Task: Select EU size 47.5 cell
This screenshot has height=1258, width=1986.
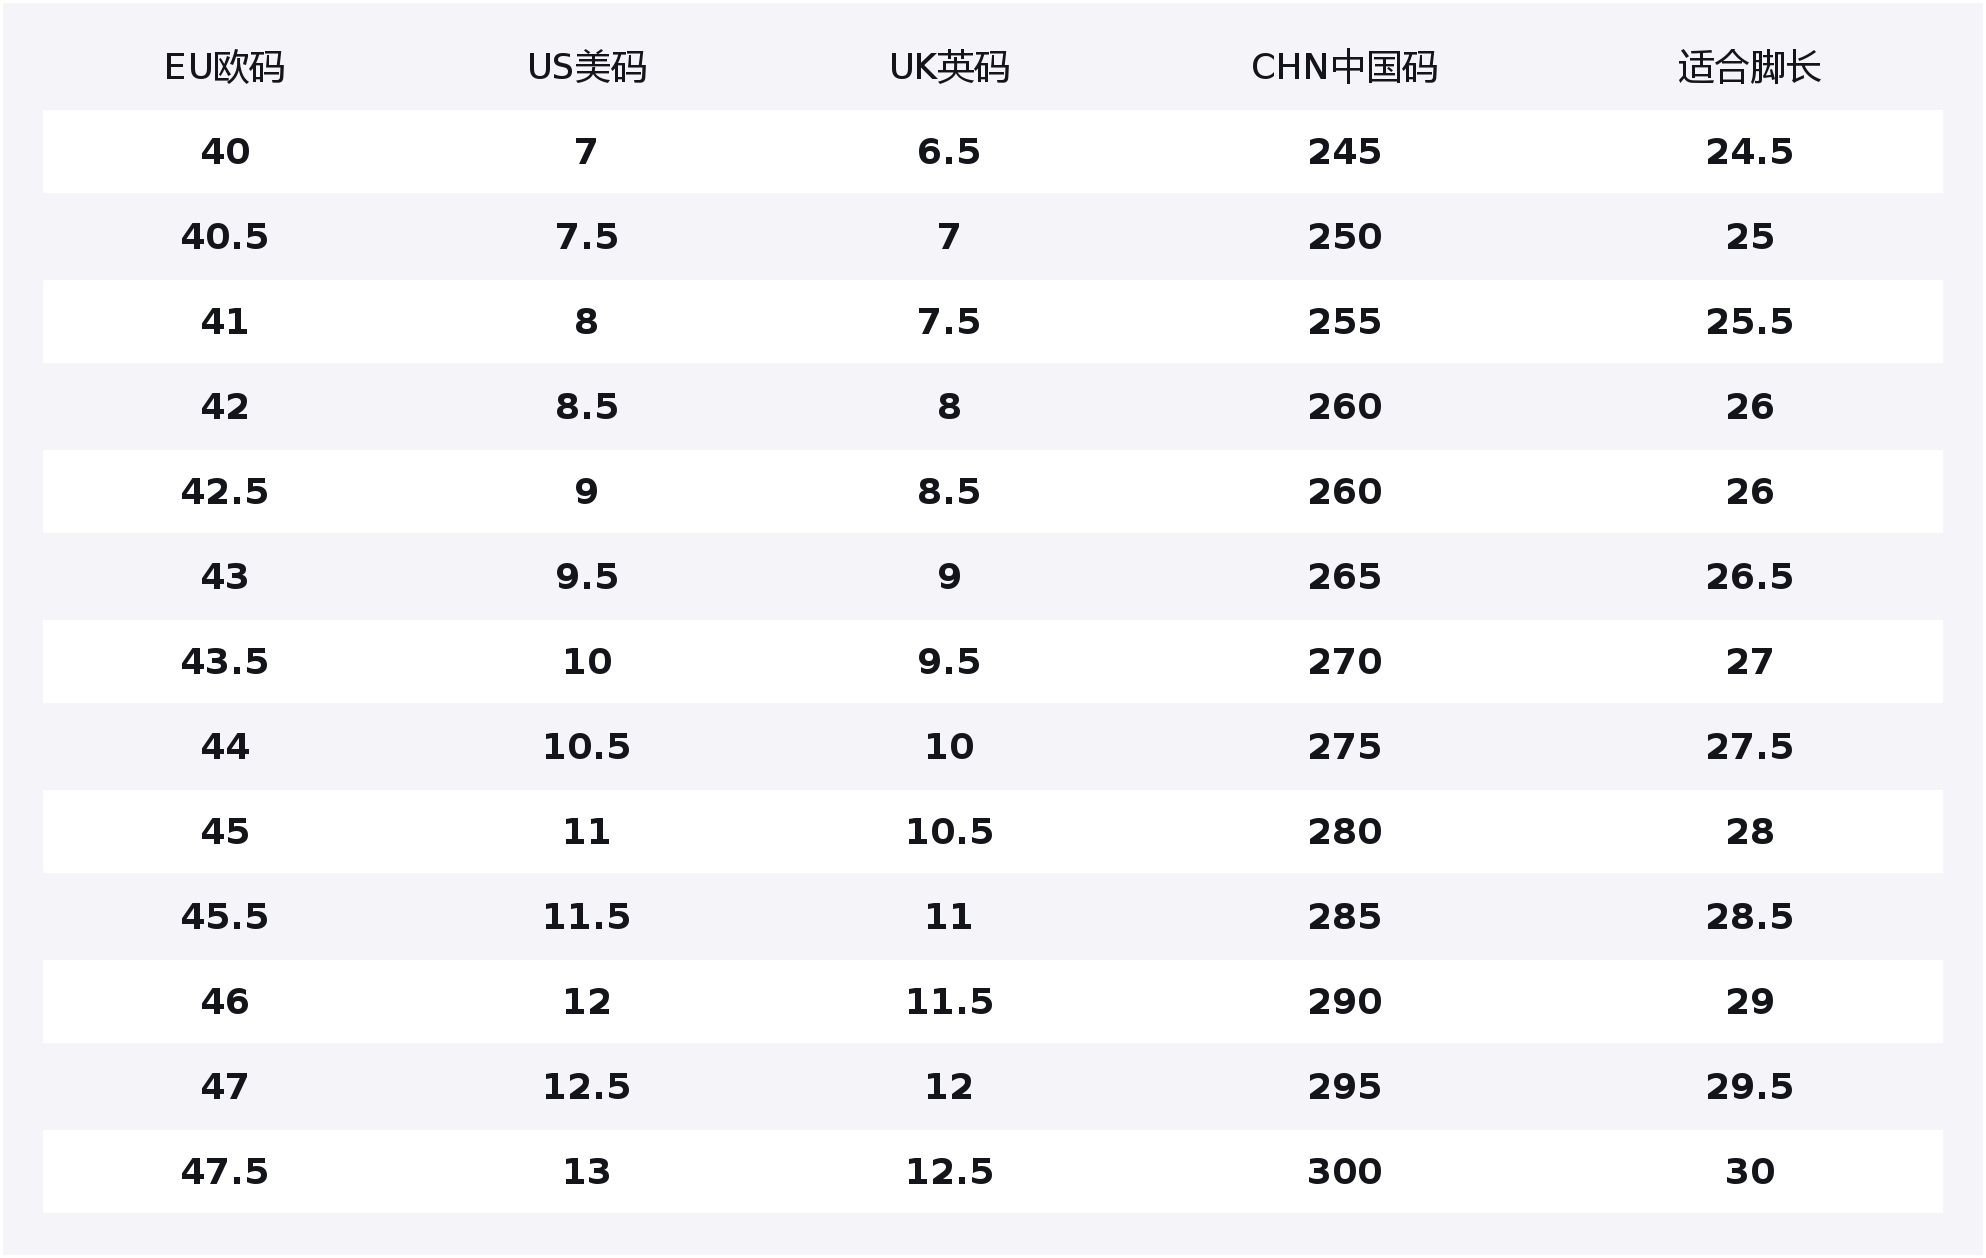Action: [x=225, y=1172]
